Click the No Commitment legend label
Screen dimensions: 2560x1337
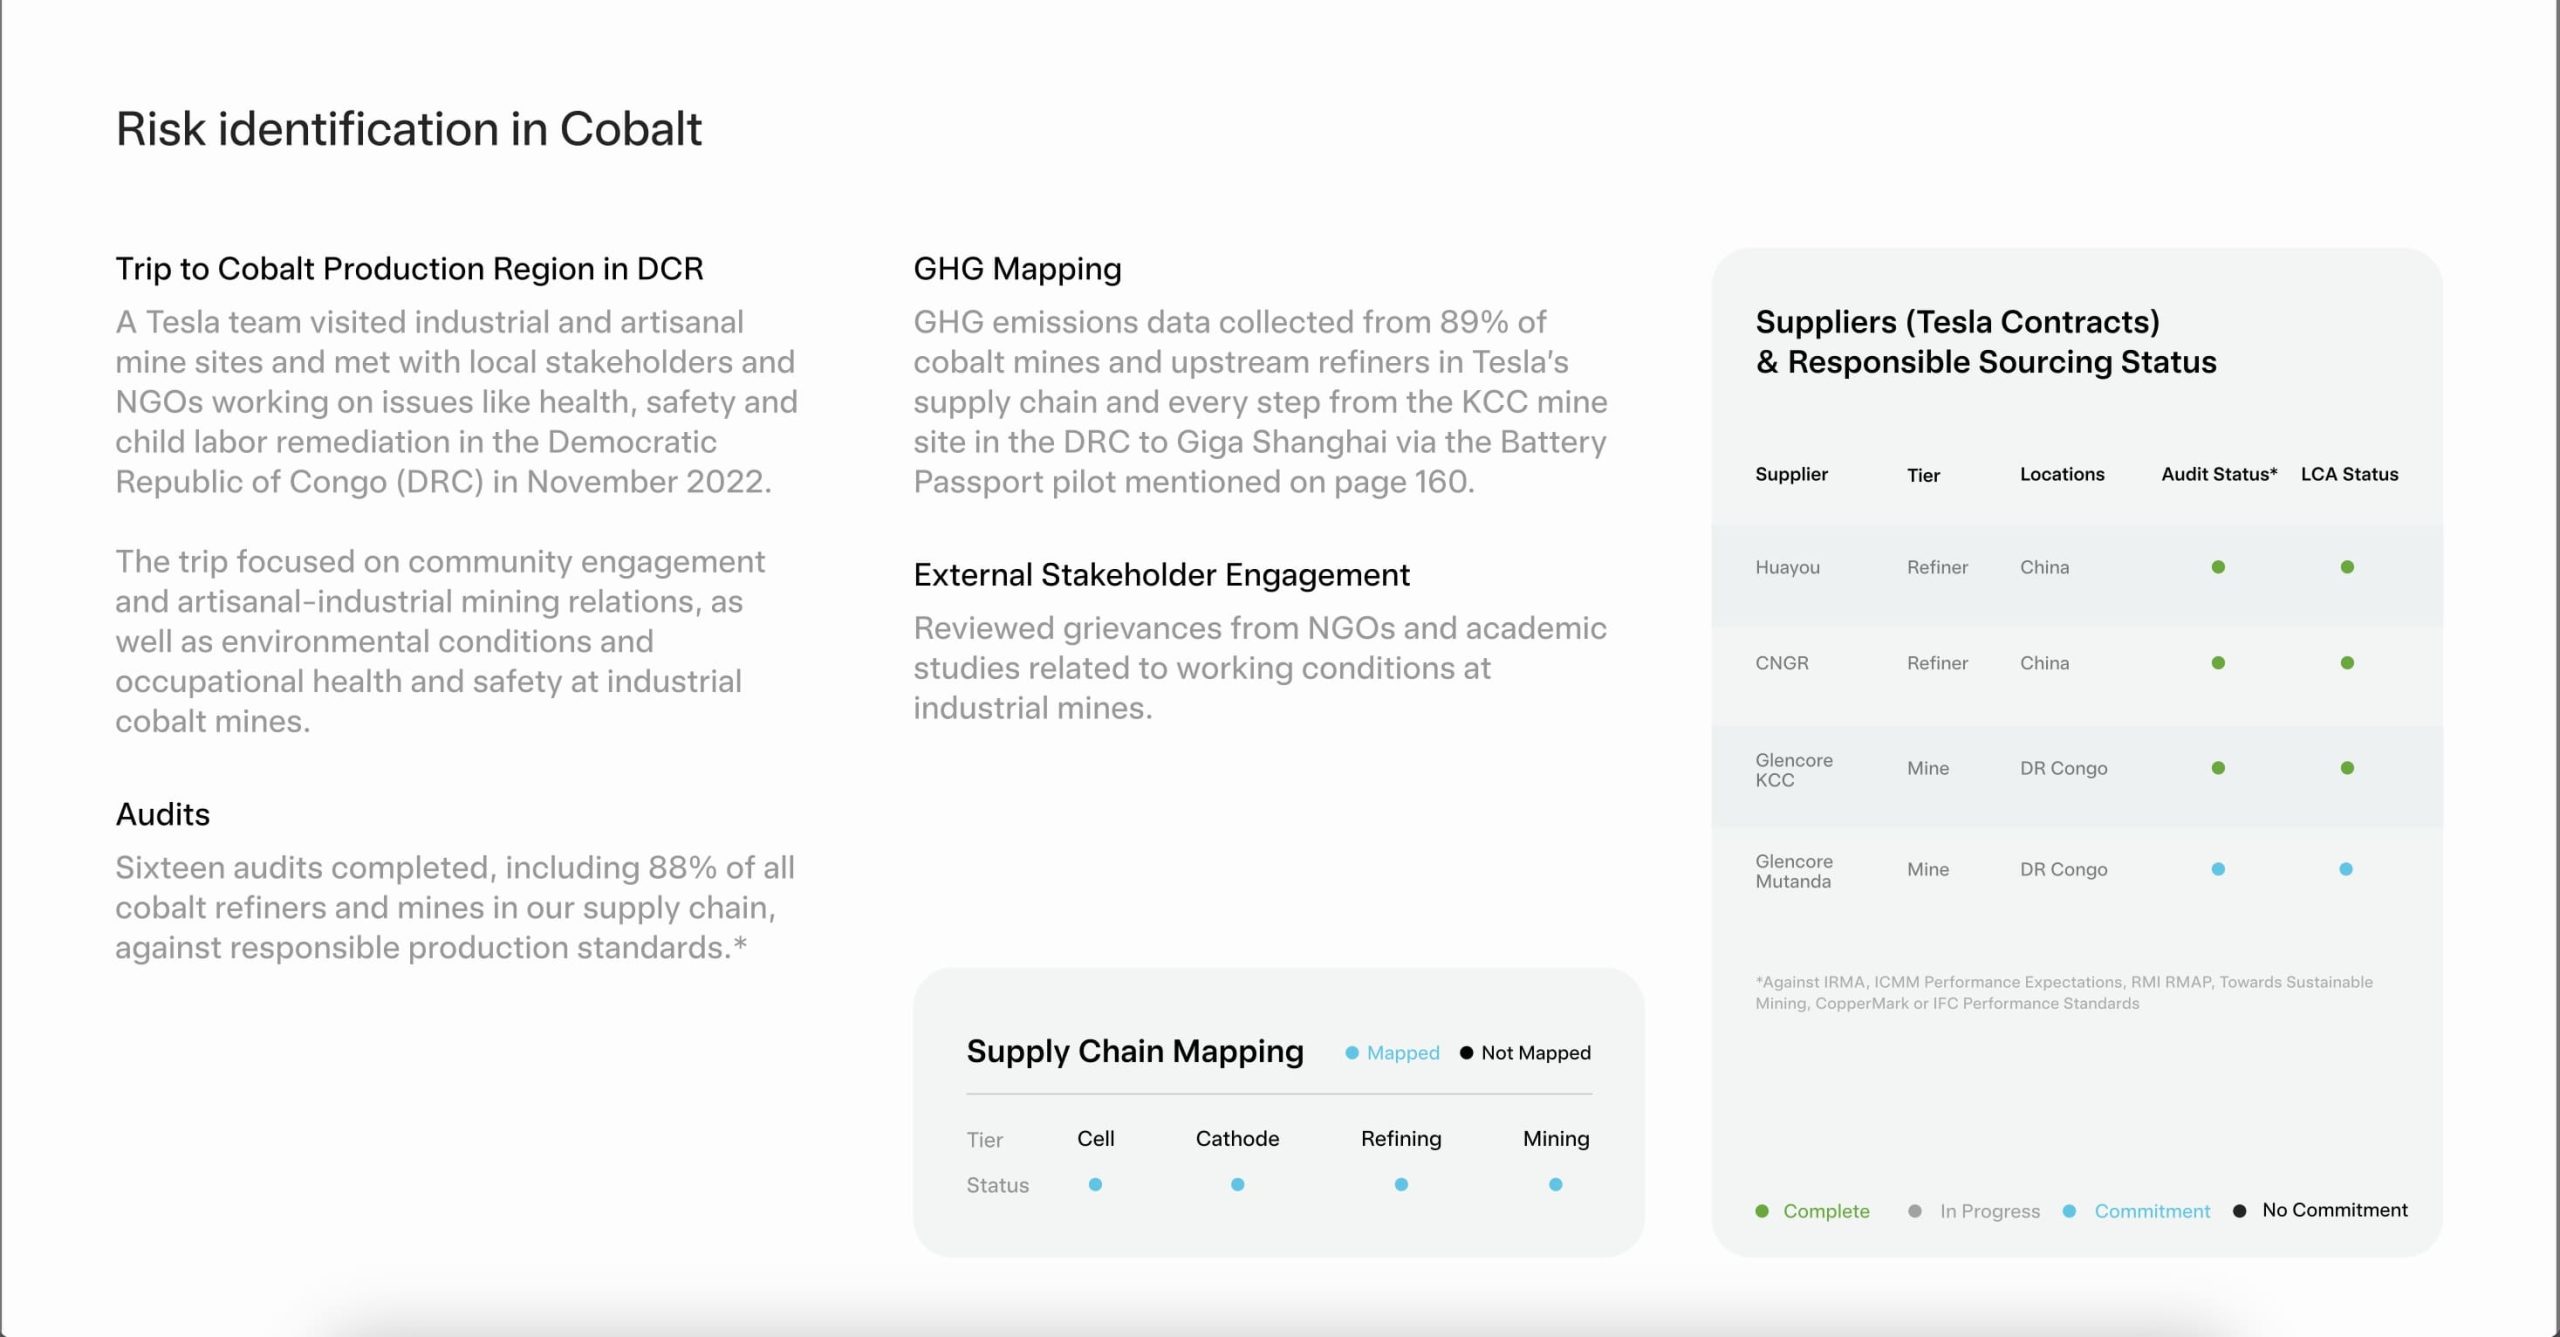click(x=2335, y=1210)
